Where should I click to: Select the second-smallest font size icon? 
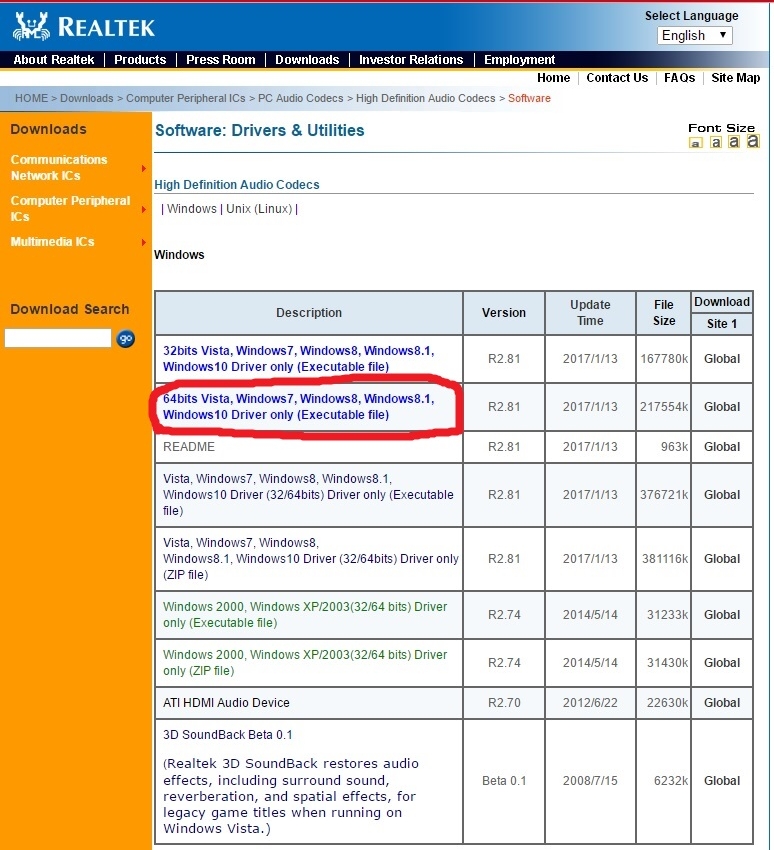(x=715, y=143)
